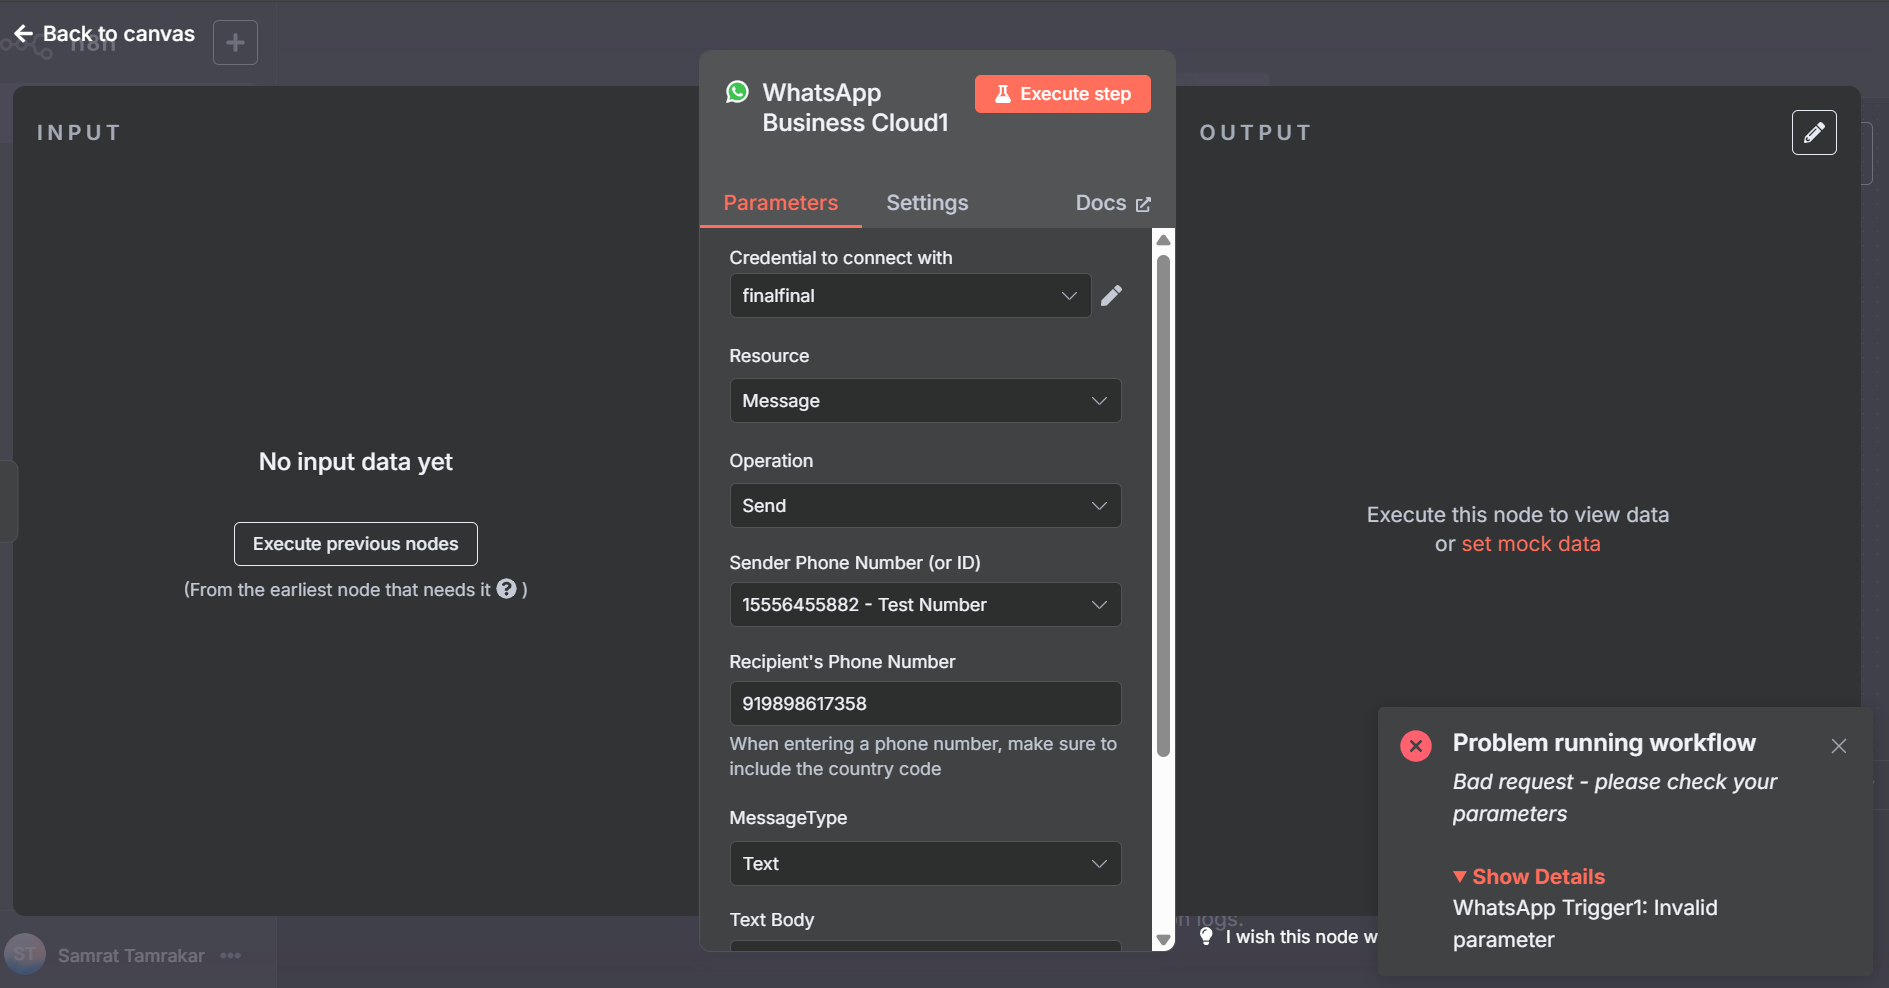This screenshot has height=988, width=1889.
Task: Click the help question mark icon
Action: click(x=507, y=589)
